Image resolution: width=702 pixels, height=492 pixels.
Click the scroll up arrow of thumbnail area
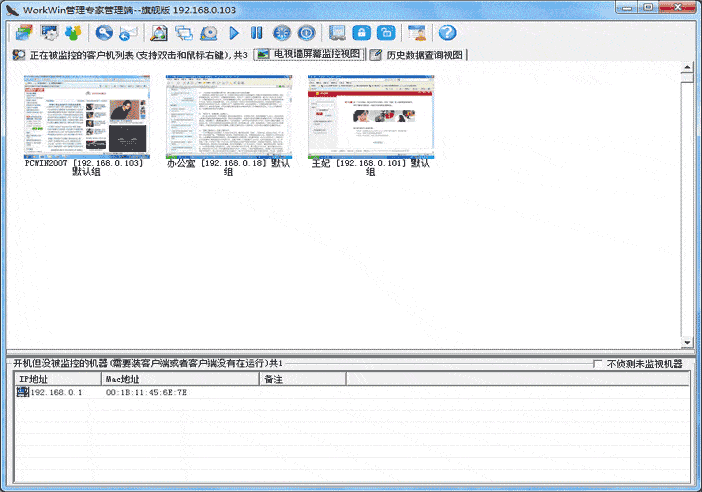687,68
